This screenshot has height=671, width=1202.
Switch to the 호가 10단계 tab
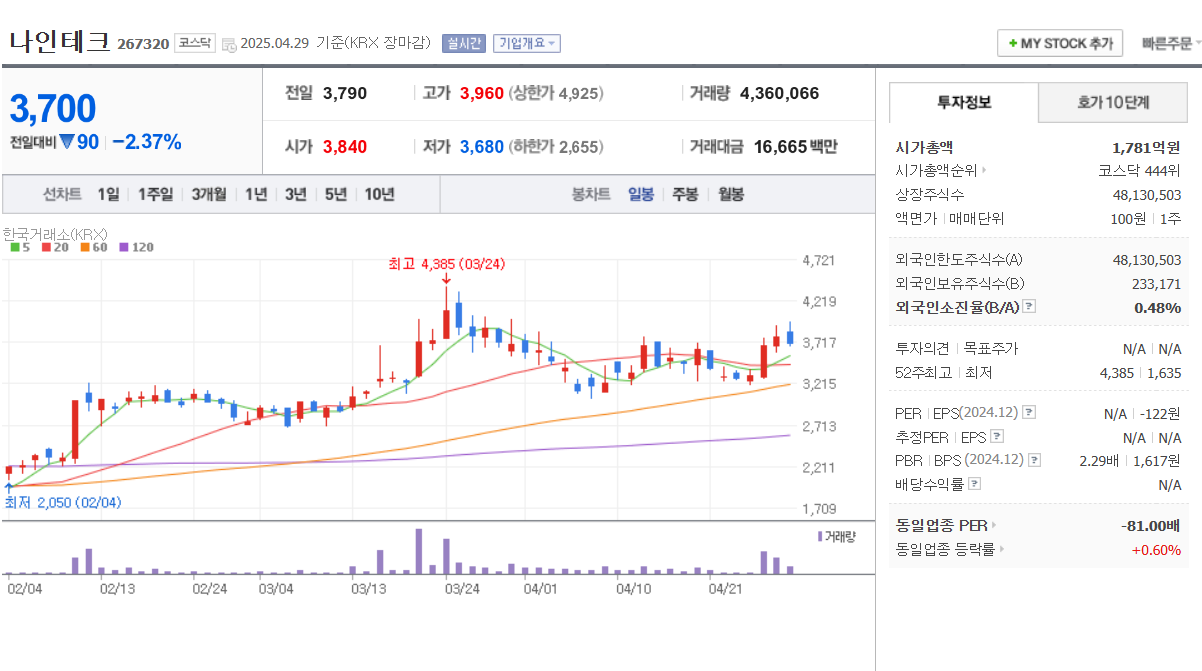pos(1112,102)
